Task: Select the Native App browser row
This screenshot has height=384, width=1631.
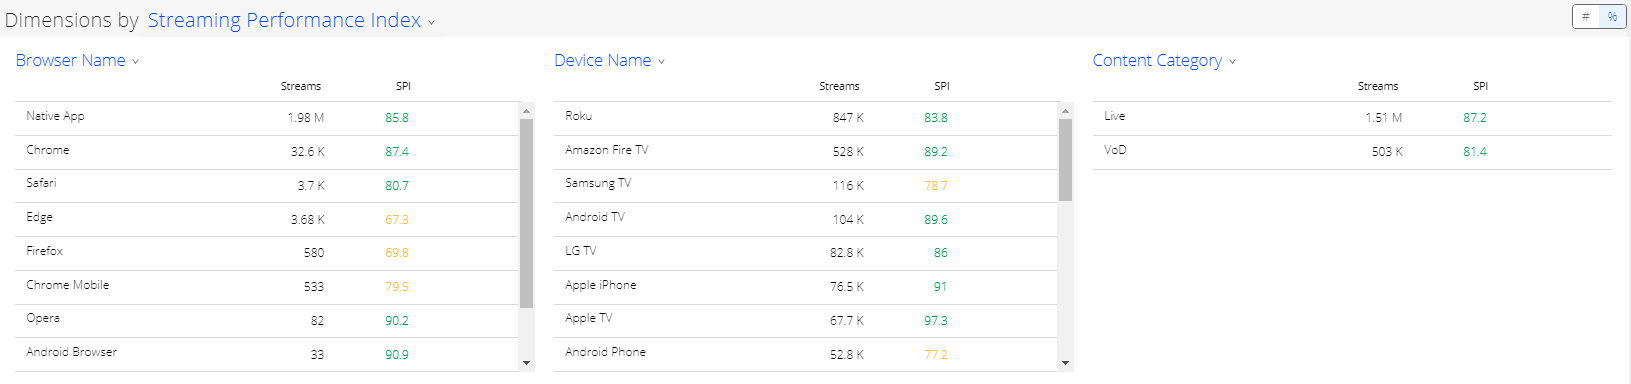Action: coord(267,118)
